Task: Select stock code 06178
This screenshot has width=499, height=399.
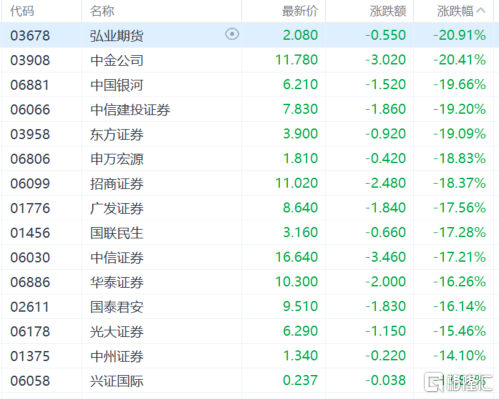Action: [30, 331]
